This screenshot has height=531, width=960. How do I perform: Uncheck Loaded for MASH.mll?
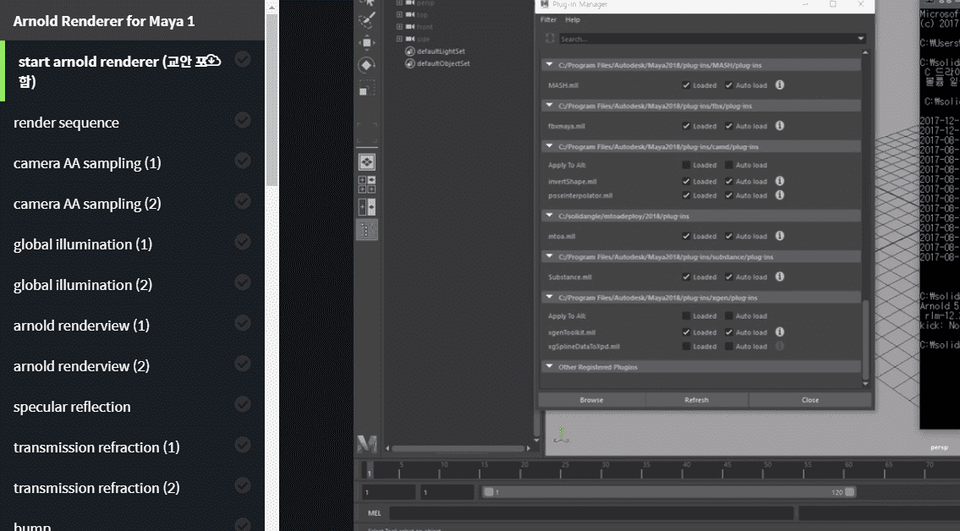click(x=686, y=85)
